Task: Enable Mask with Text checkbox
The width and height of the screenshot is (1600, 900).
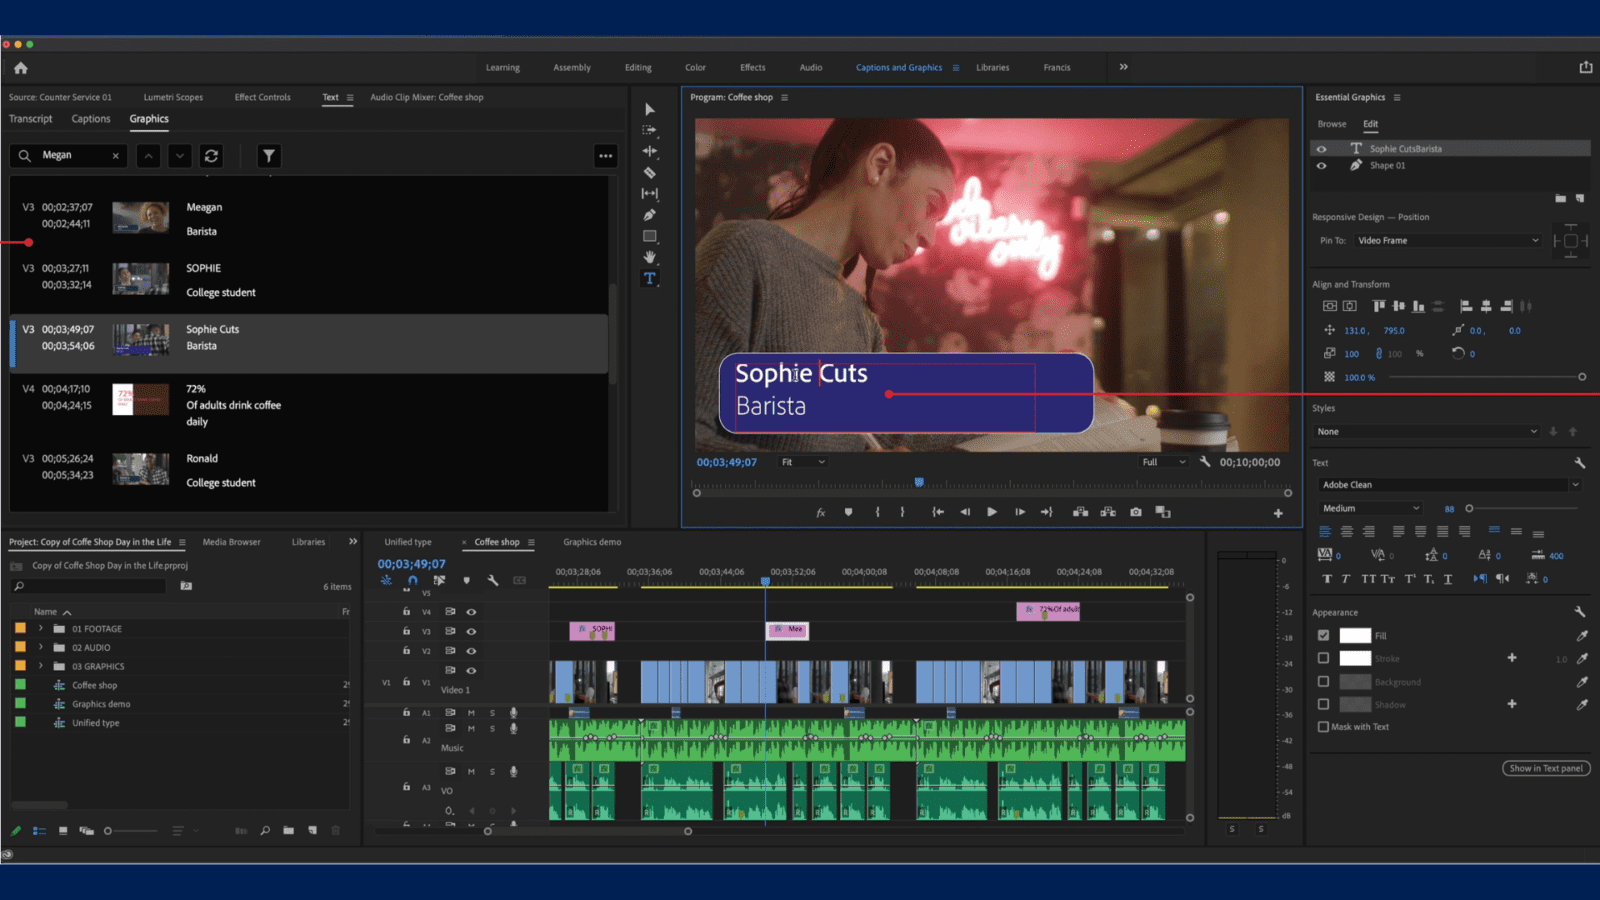Action: 1323,727
